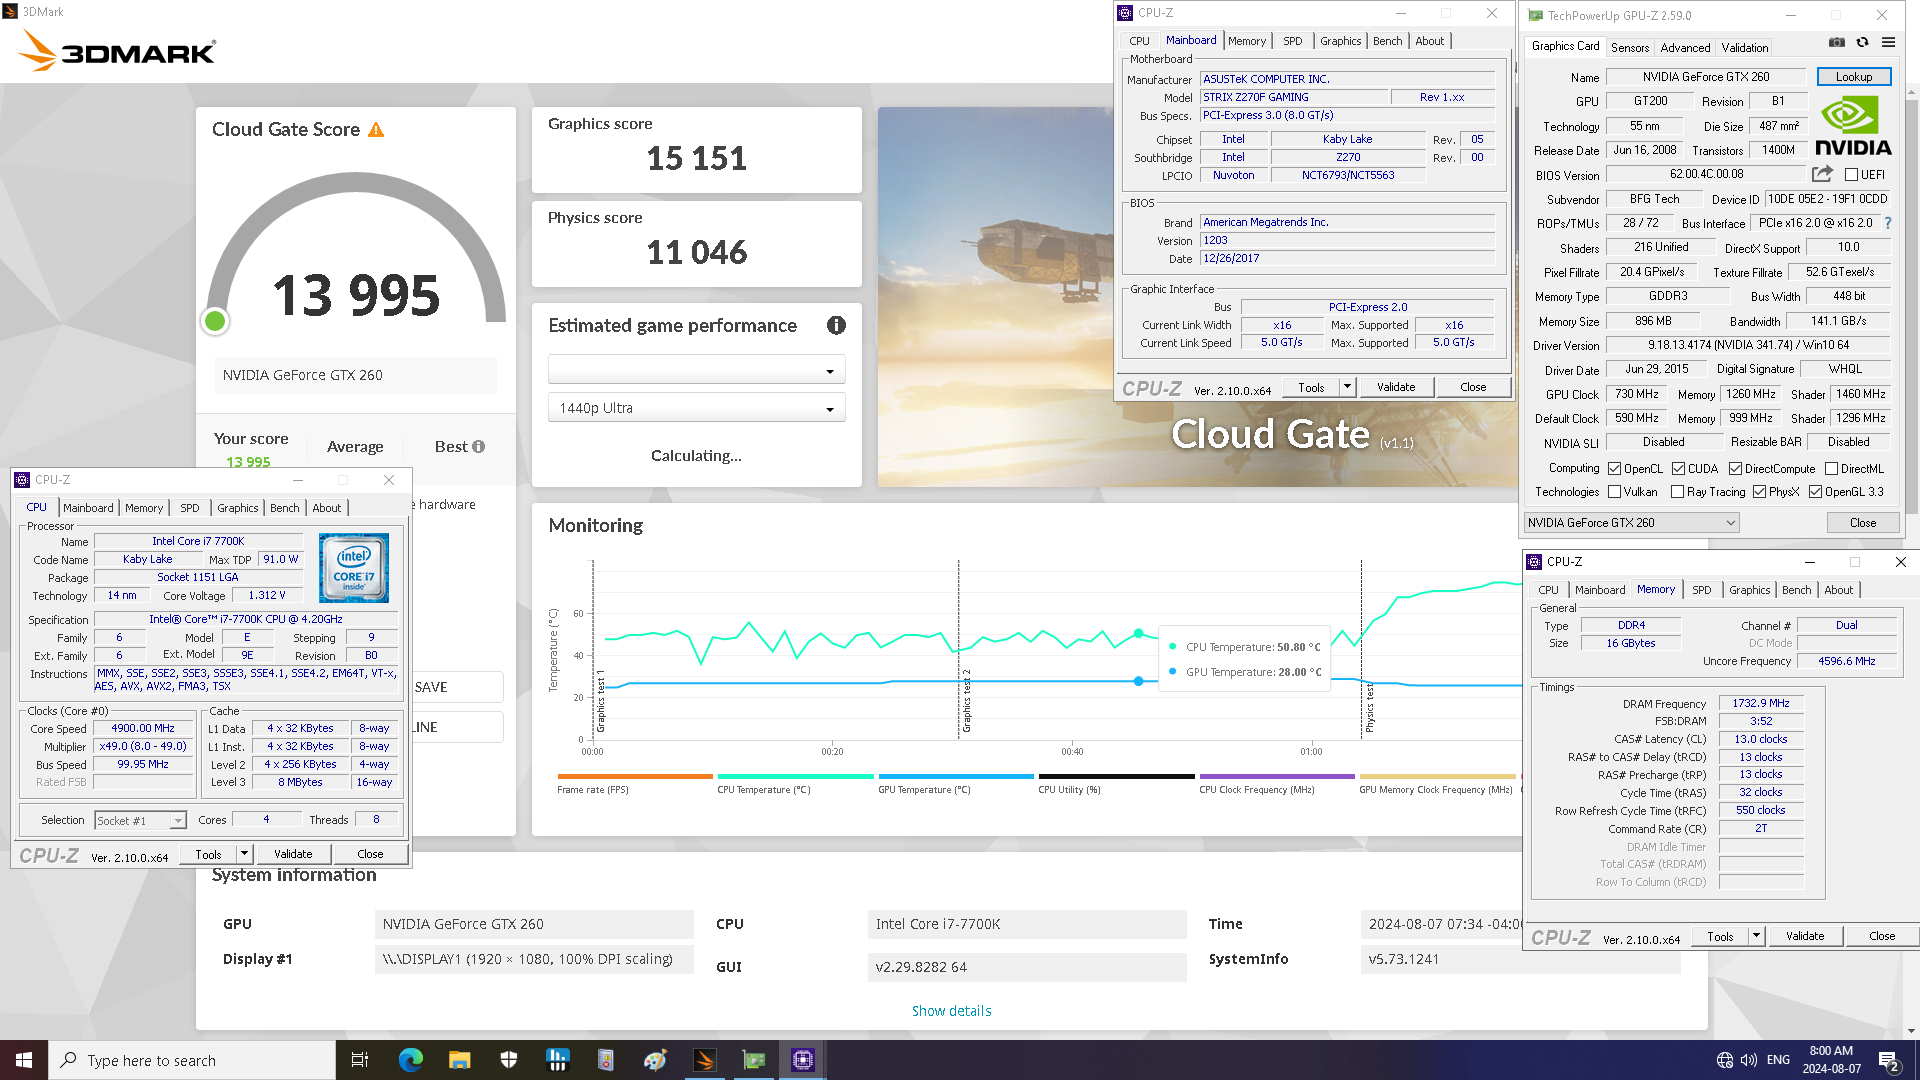The width and height of the screenshot is (1920, 1080).
Task: Open the Windows Start menu
Action: (x=24, y=1060)
